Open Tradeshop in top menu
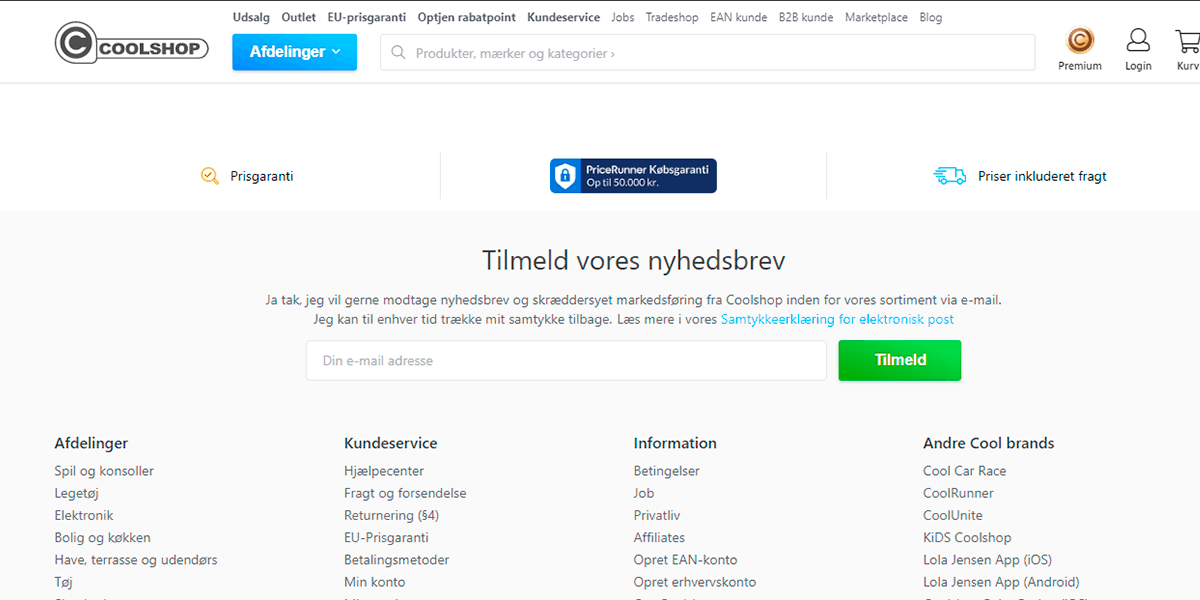Screen dimensions: 1200x600 pyautogui.click(x=672, y=17)
